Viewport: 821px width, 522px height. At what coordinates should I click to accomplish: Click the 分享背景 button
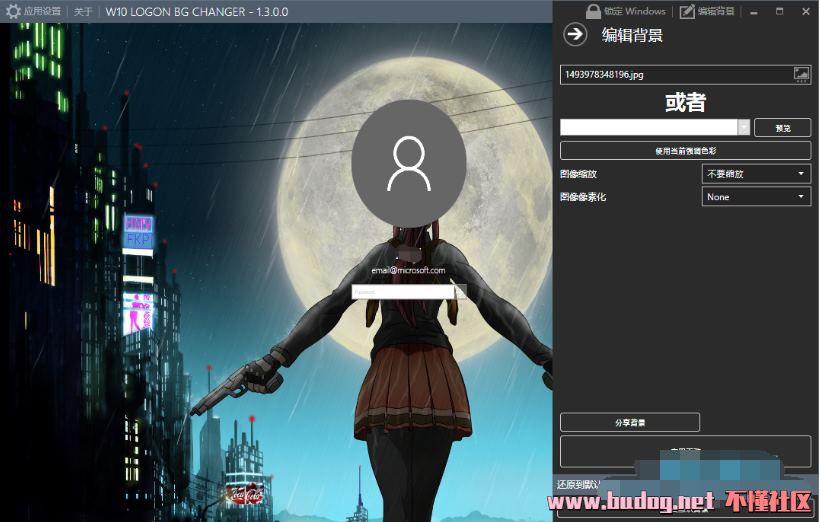(629, 422)
